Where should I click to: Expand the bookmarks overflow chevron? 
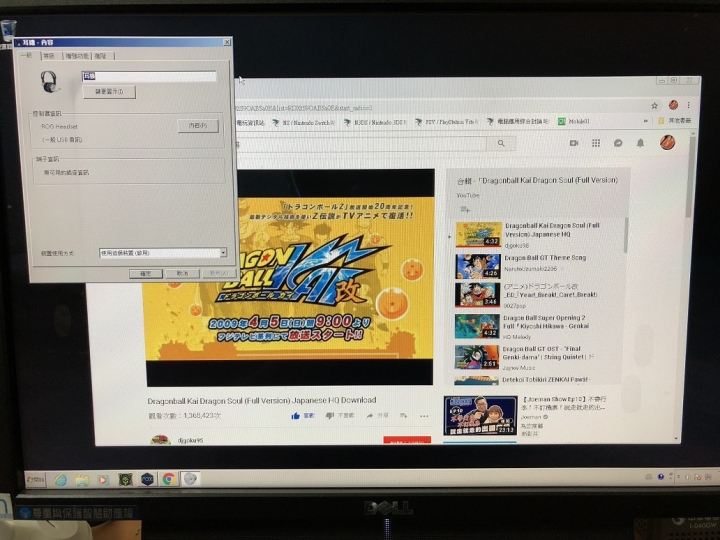[646, 121]
